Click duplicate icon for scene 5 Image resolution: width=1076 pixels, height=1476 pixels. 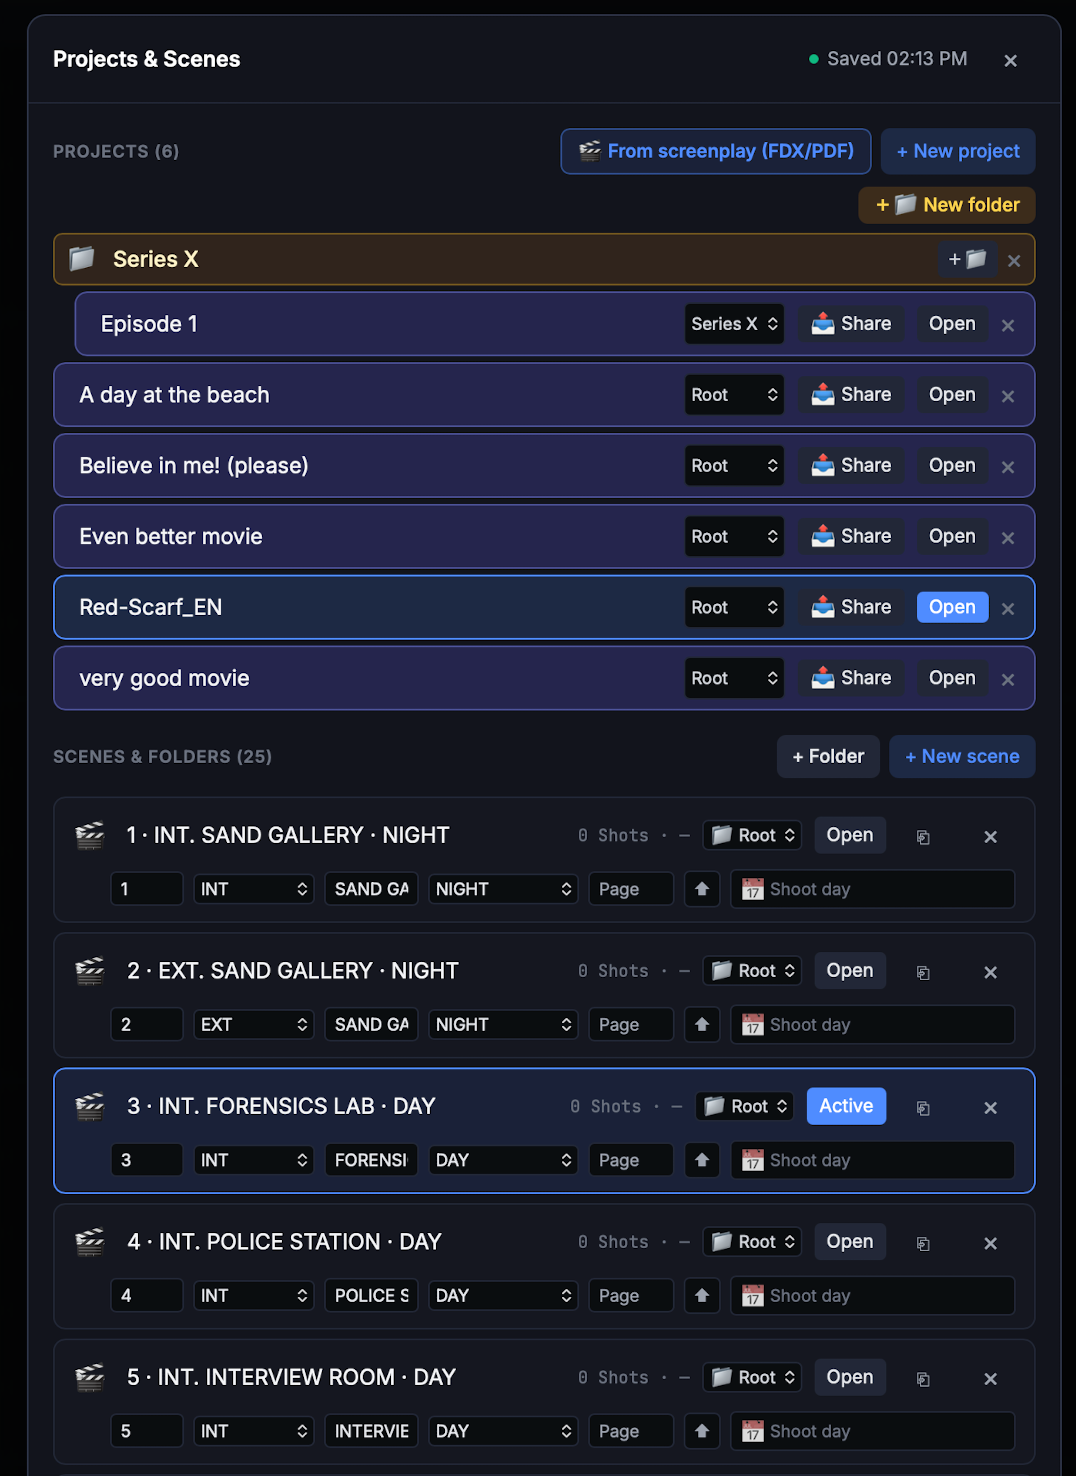923,1379
